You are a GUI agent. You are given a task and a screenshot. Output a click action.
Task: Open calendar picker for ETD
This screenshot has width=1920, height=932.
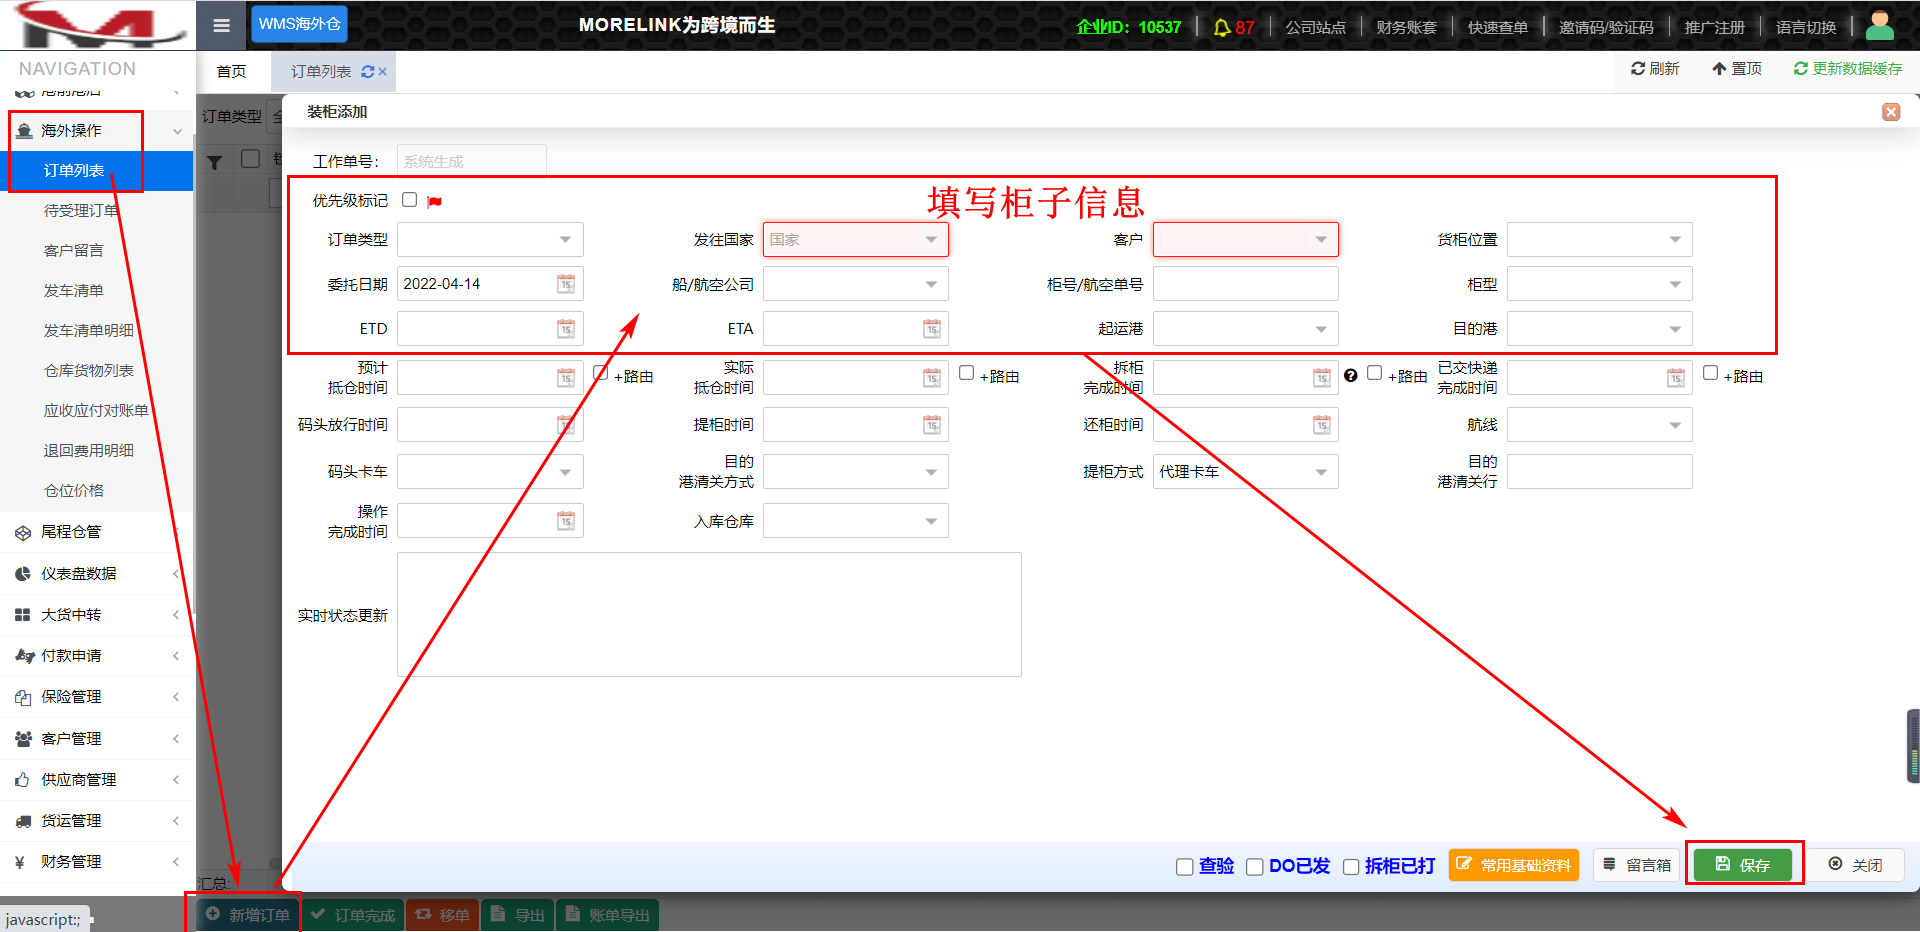pos(566,329)
